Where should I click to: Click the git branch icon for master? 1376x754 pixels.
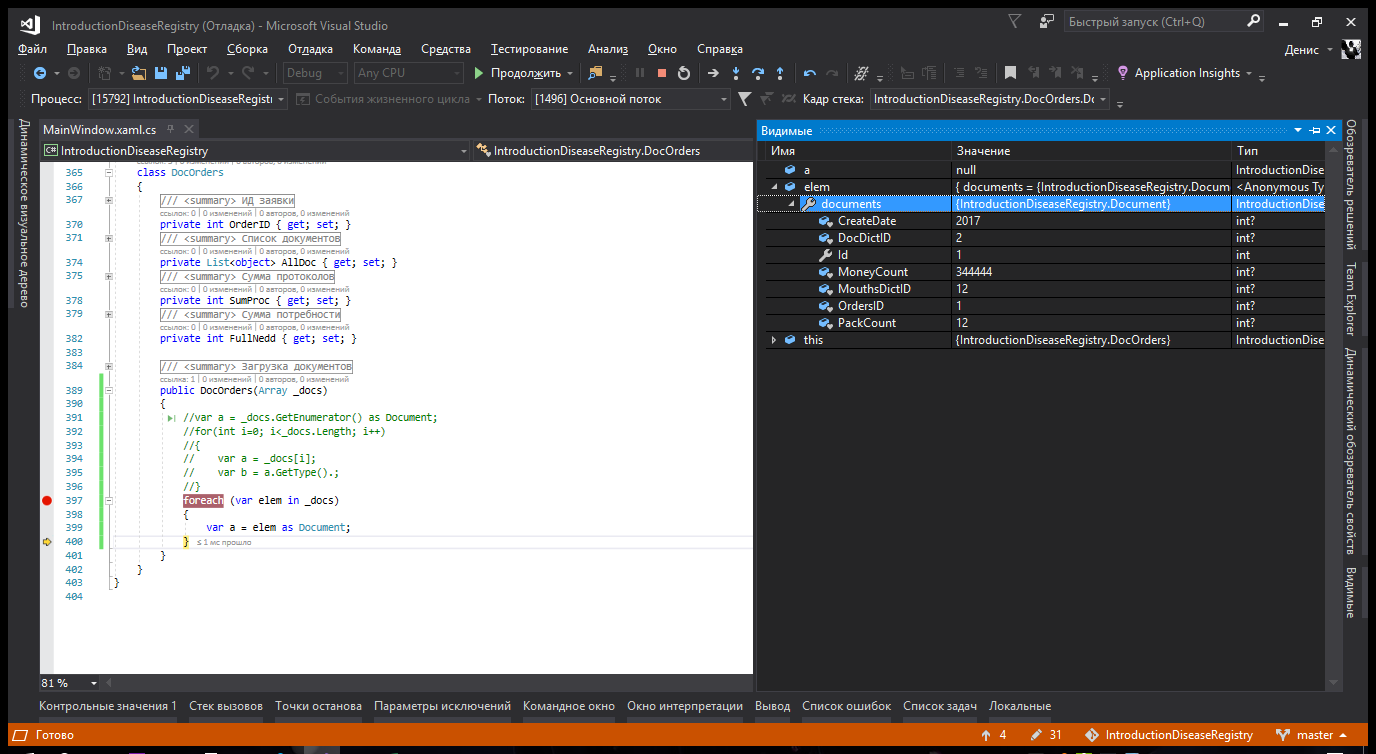1283,735
